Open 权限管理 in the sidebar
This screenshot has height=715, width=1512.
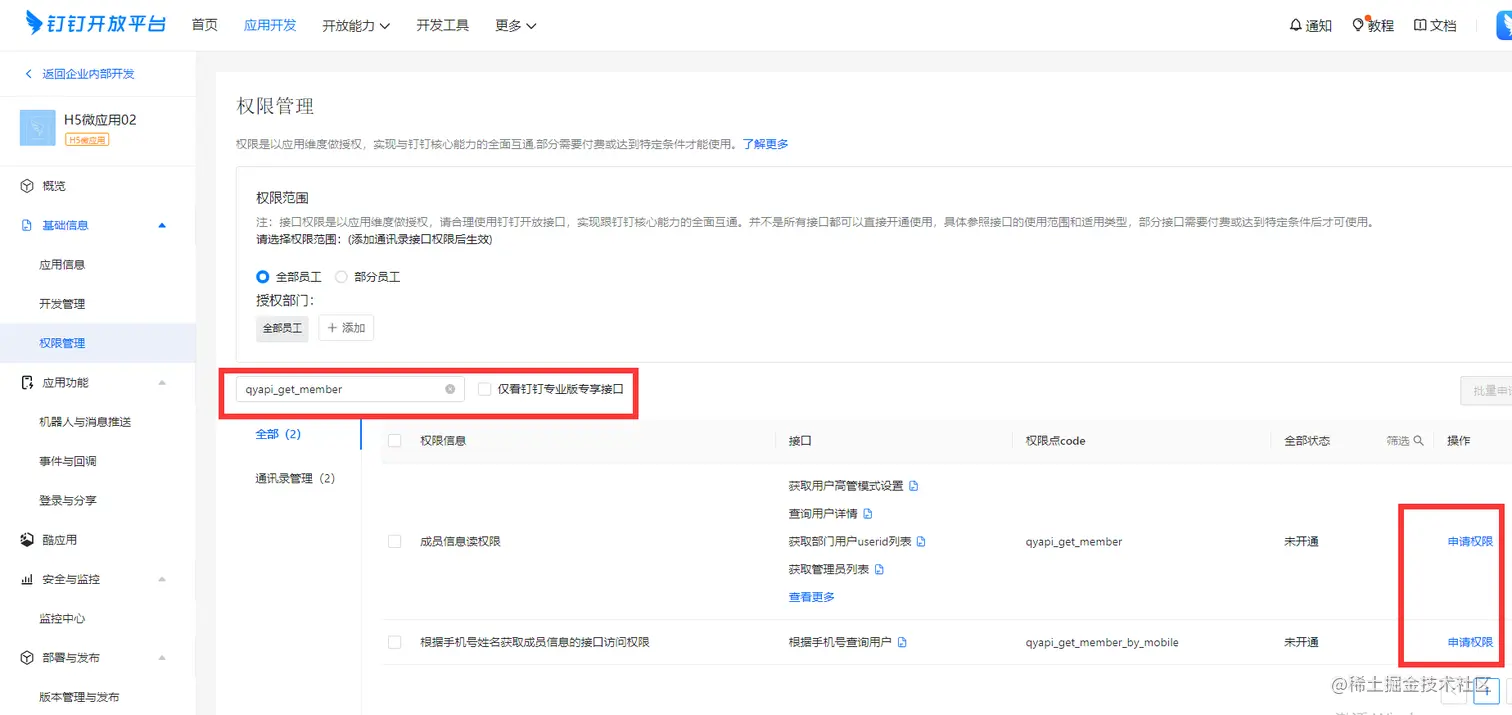[62, 343]
